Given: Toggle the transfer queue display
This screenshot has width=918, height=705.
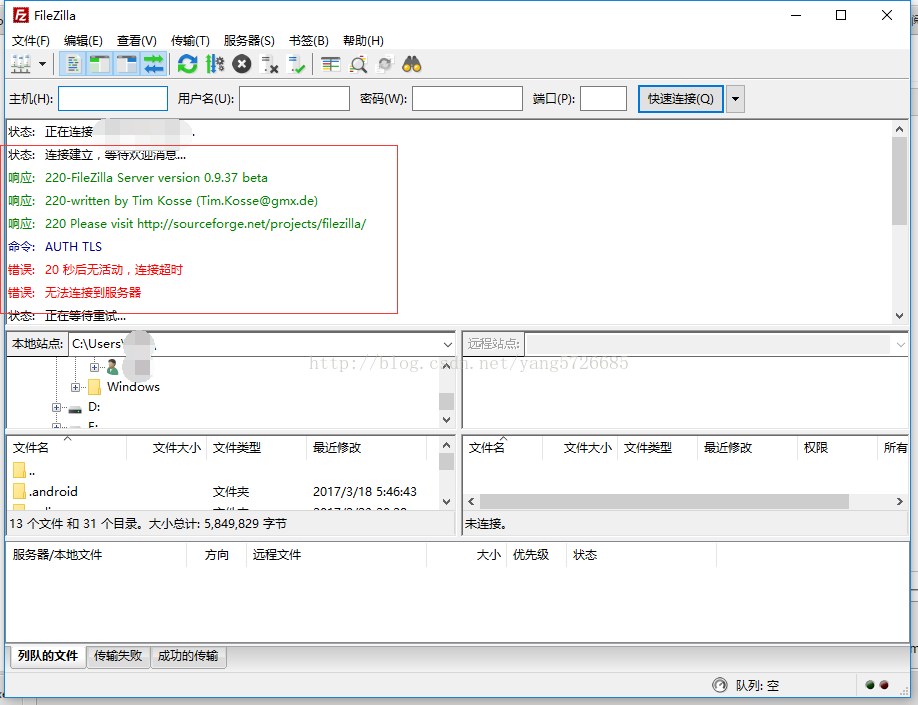Looking at the screenshot, I should [154, 64].
